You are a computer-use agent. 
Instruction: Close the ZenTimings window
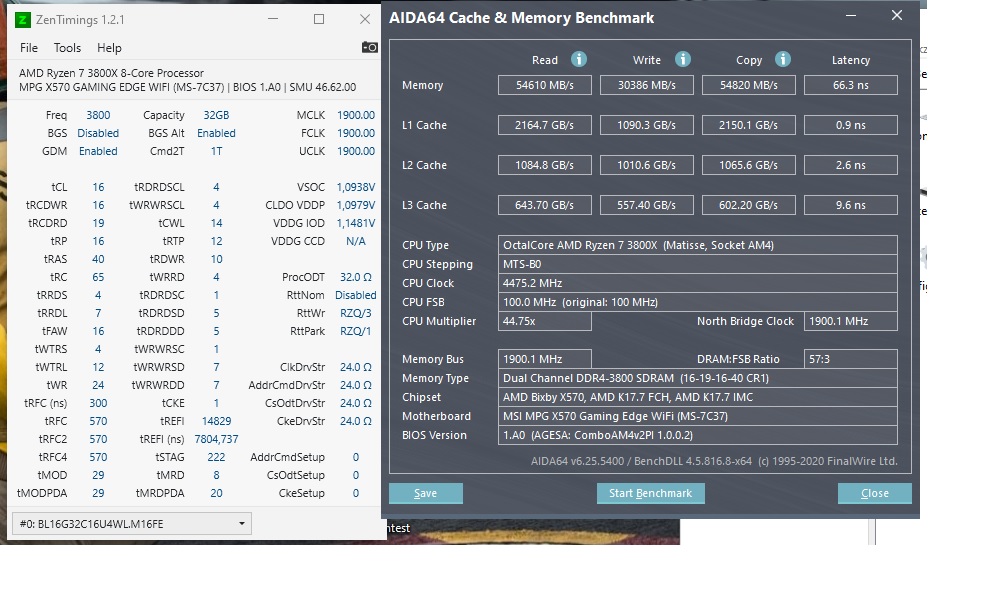point(365,19)
